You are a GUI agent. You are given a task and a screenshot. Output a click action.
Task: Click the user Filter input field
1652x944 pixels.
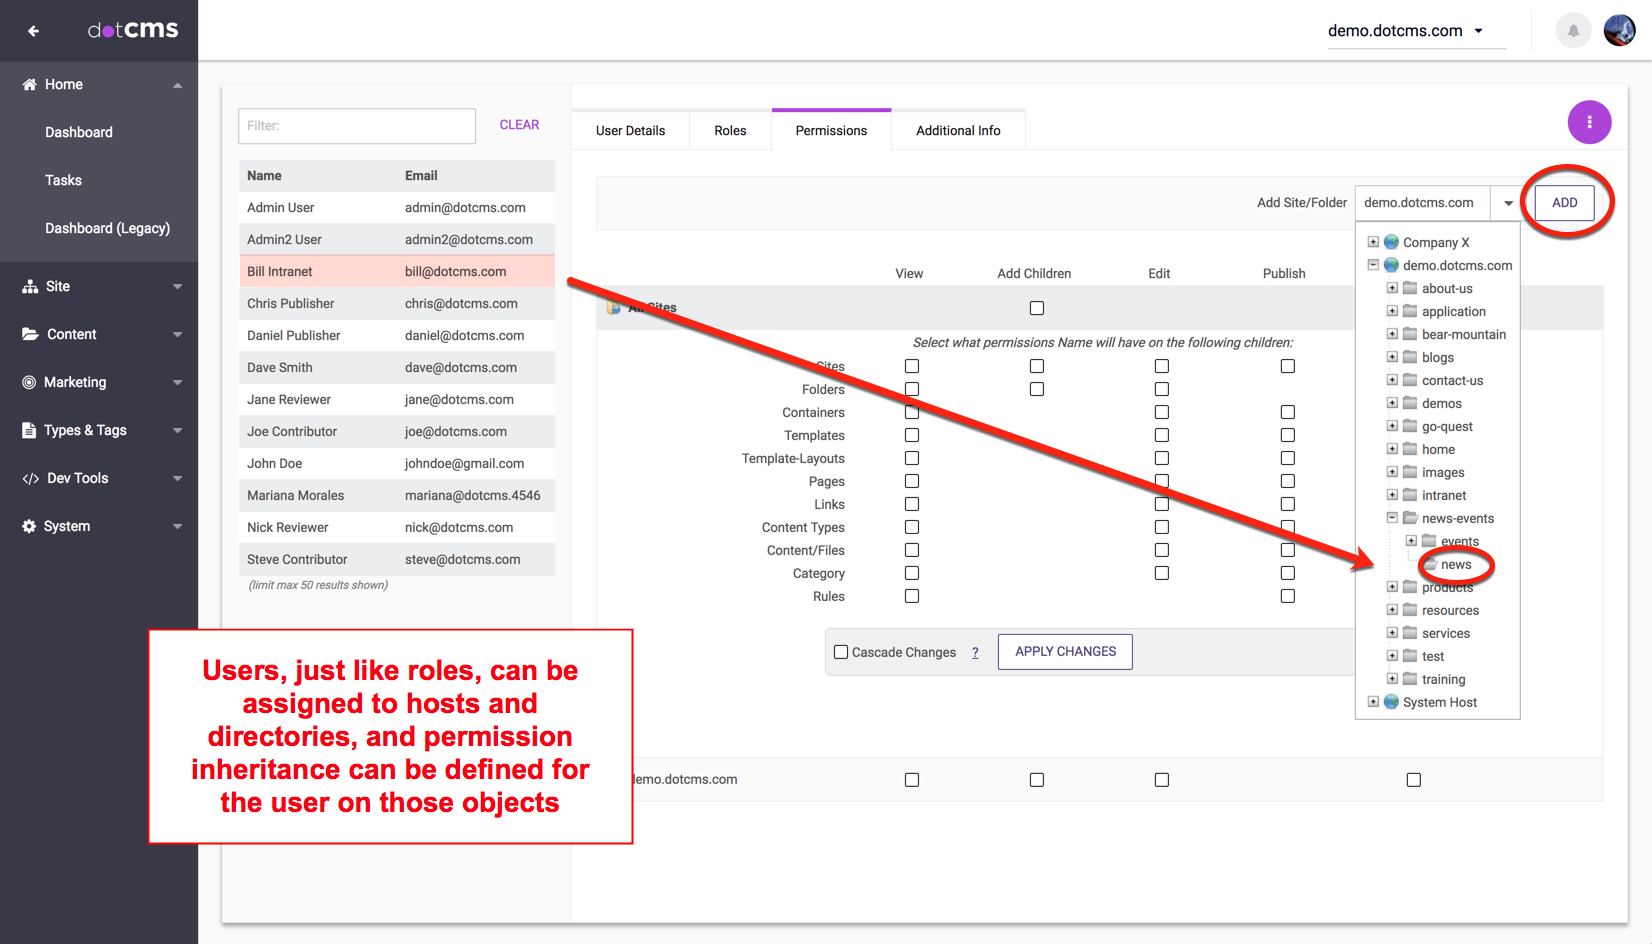click(357, 126)
